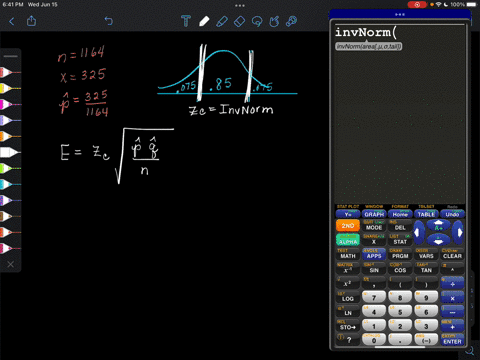480x360 pixels.
Task: Go back with the back arrow
Action: [12, 22]
